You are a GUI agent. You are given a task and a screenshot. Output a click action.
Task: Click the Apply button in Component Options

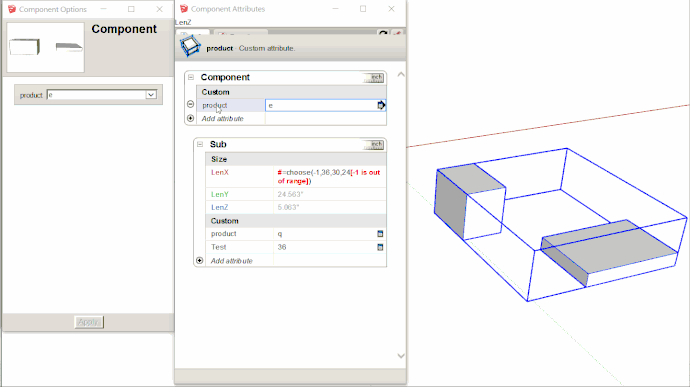click(89, 322)
